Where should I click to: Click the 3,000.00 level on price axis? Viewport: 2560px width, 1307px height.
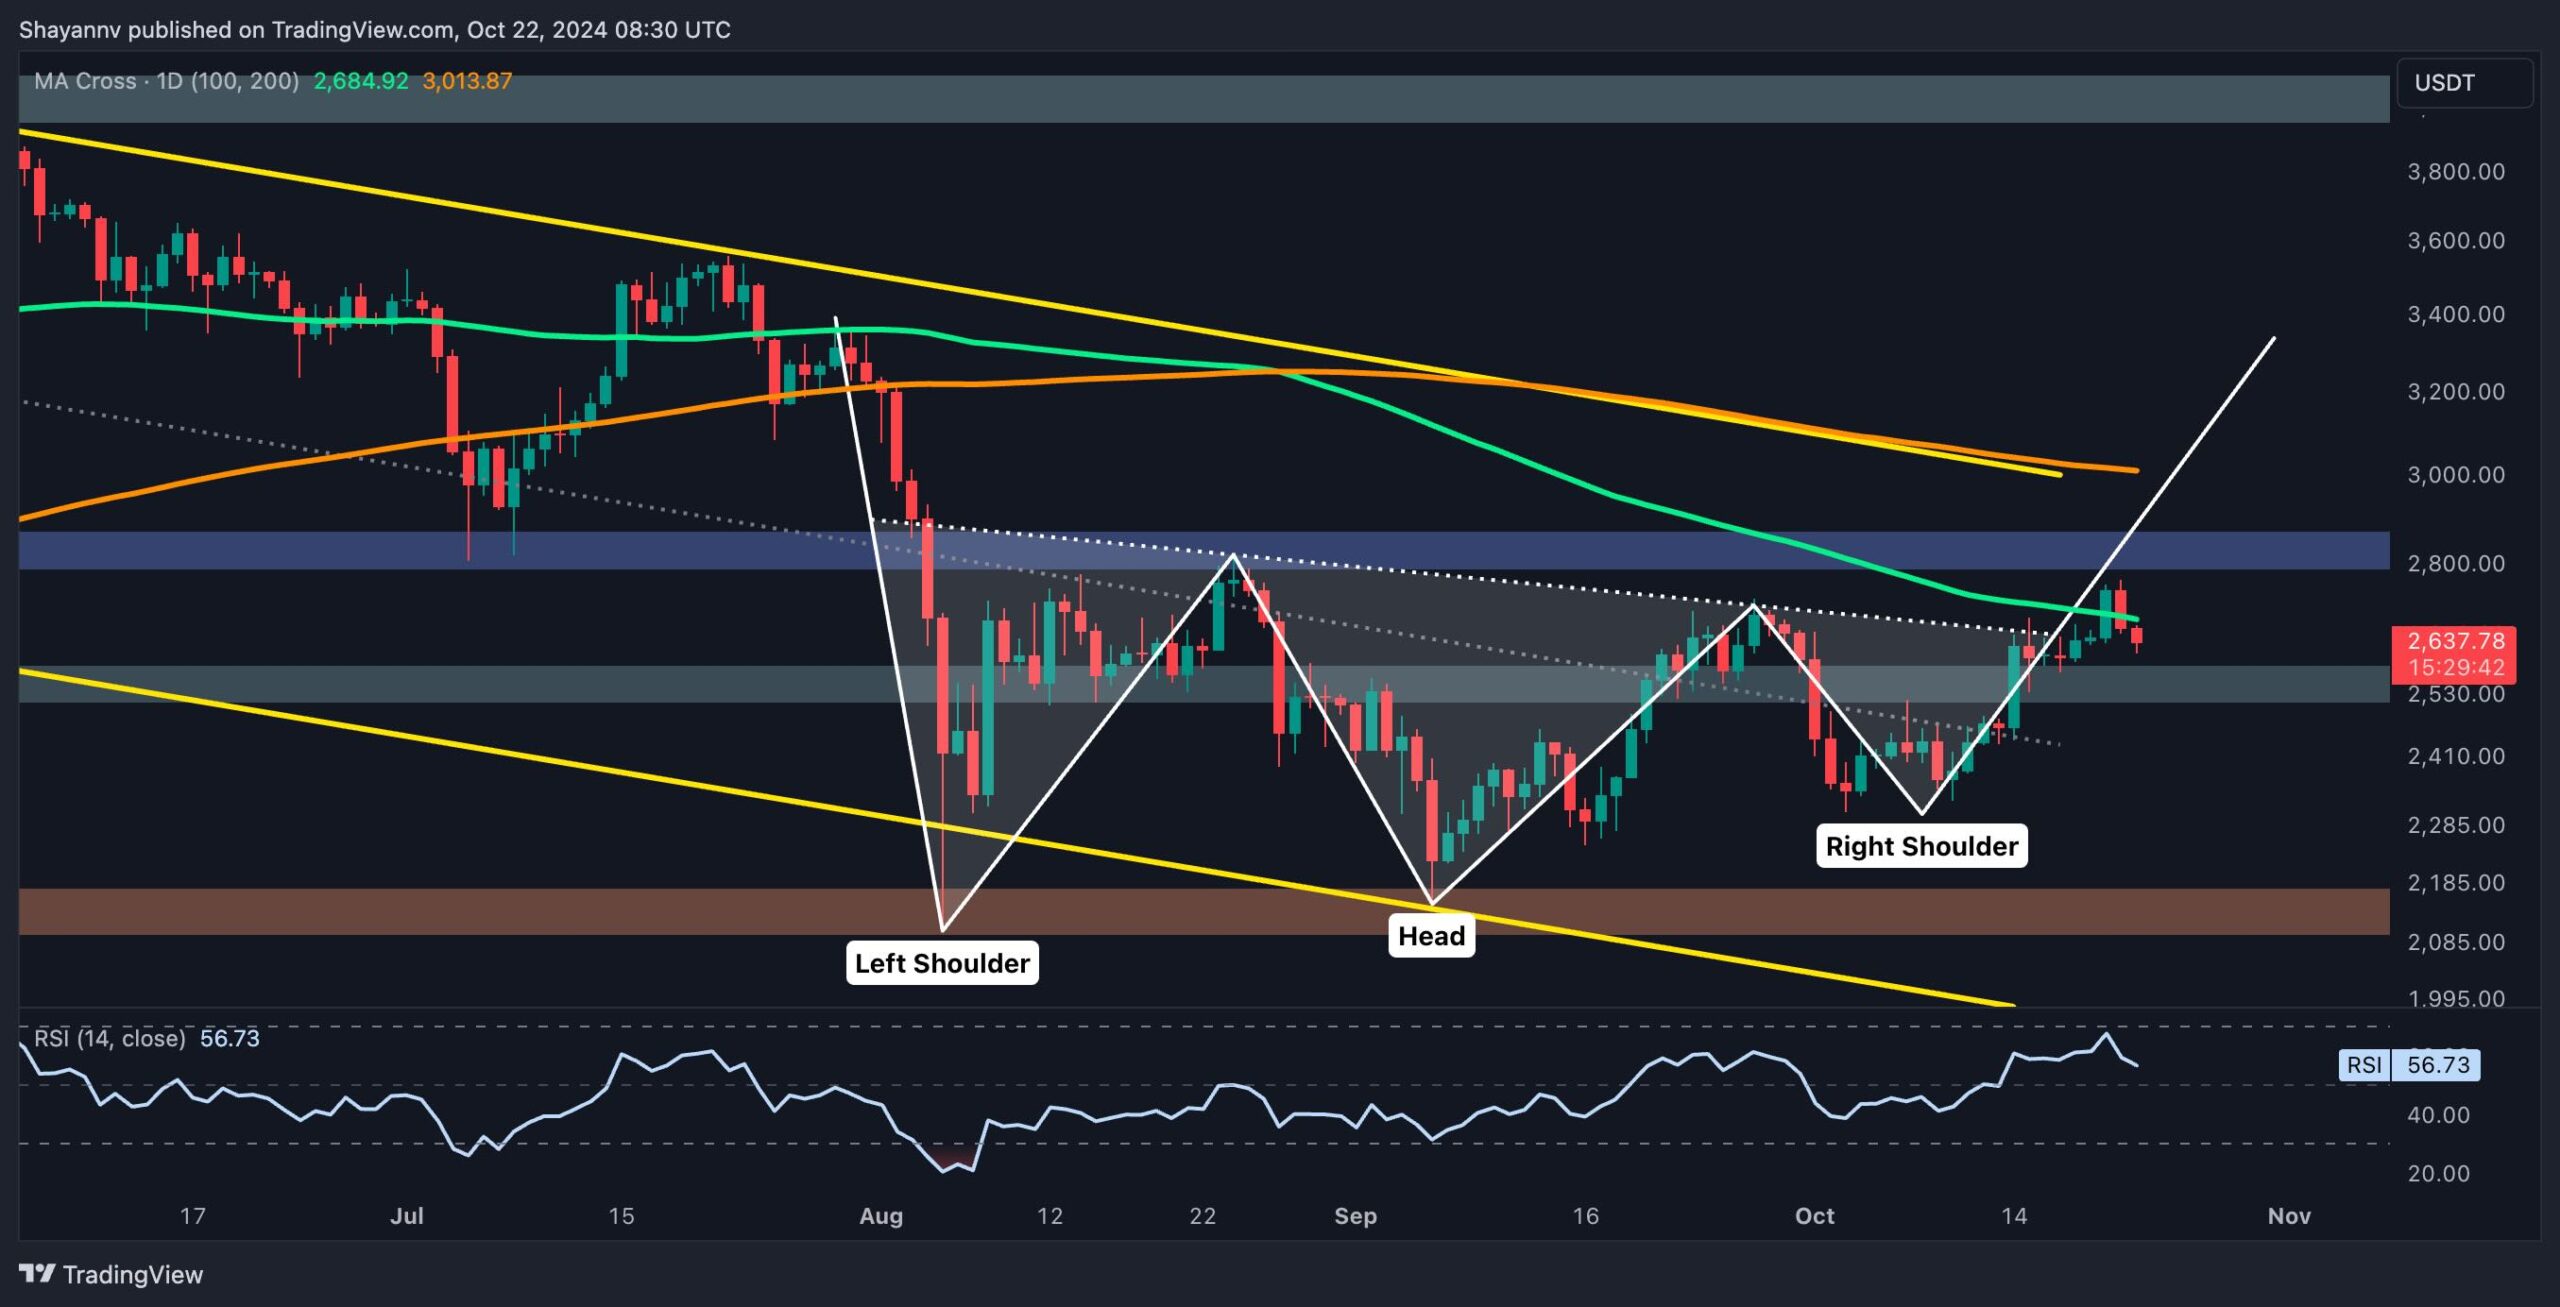pyautogui.click(x=2455, y=475)
